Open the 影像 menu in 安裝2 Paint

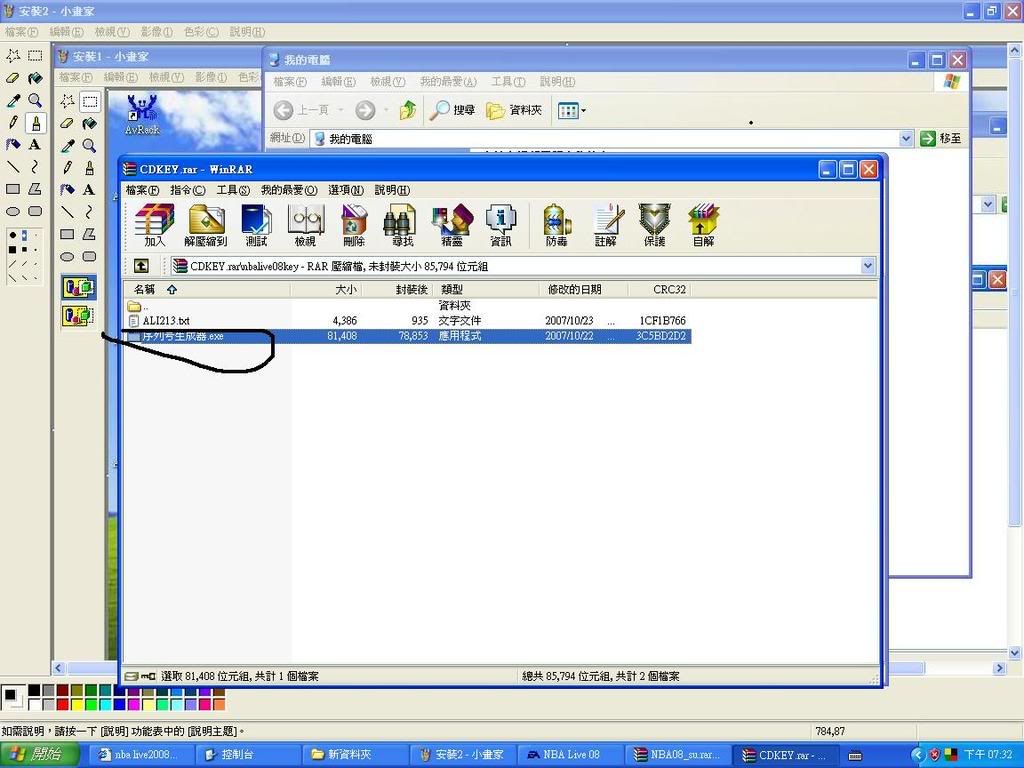(x=157, y=31)
